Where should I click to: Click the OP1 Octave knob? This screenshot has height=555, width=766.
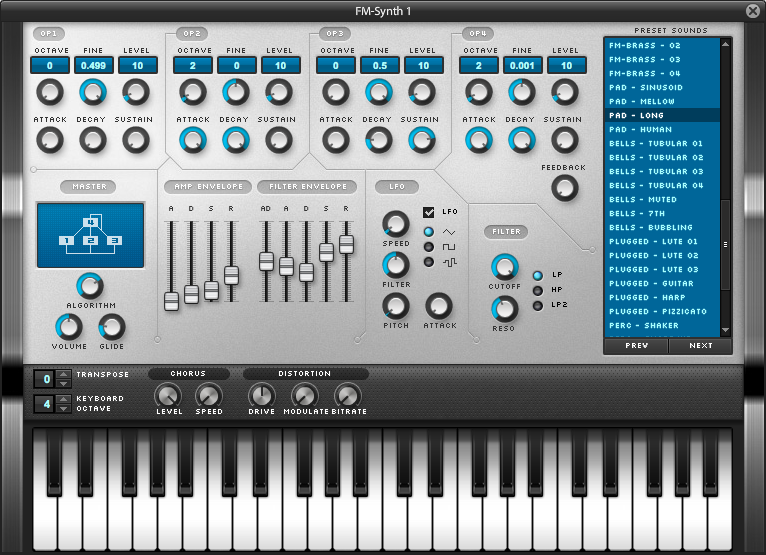point(50,92)
